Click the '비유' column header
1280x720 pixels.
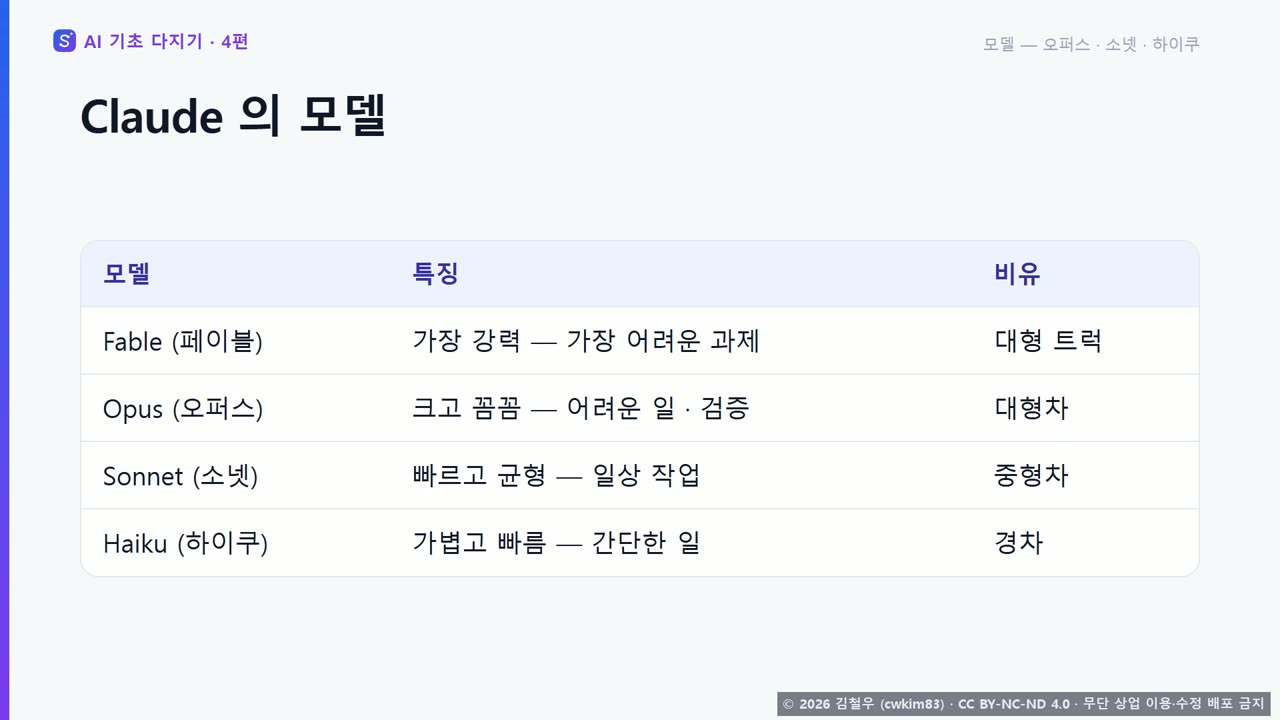coord(1017,274)
